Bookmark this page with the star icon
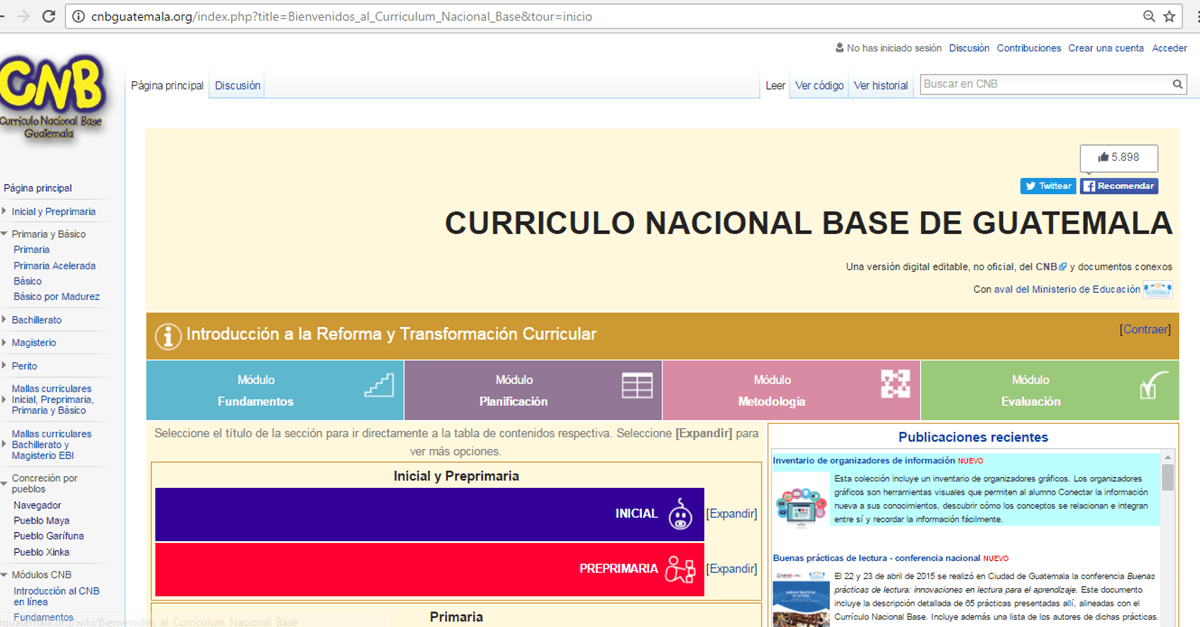 (1169, 17)
